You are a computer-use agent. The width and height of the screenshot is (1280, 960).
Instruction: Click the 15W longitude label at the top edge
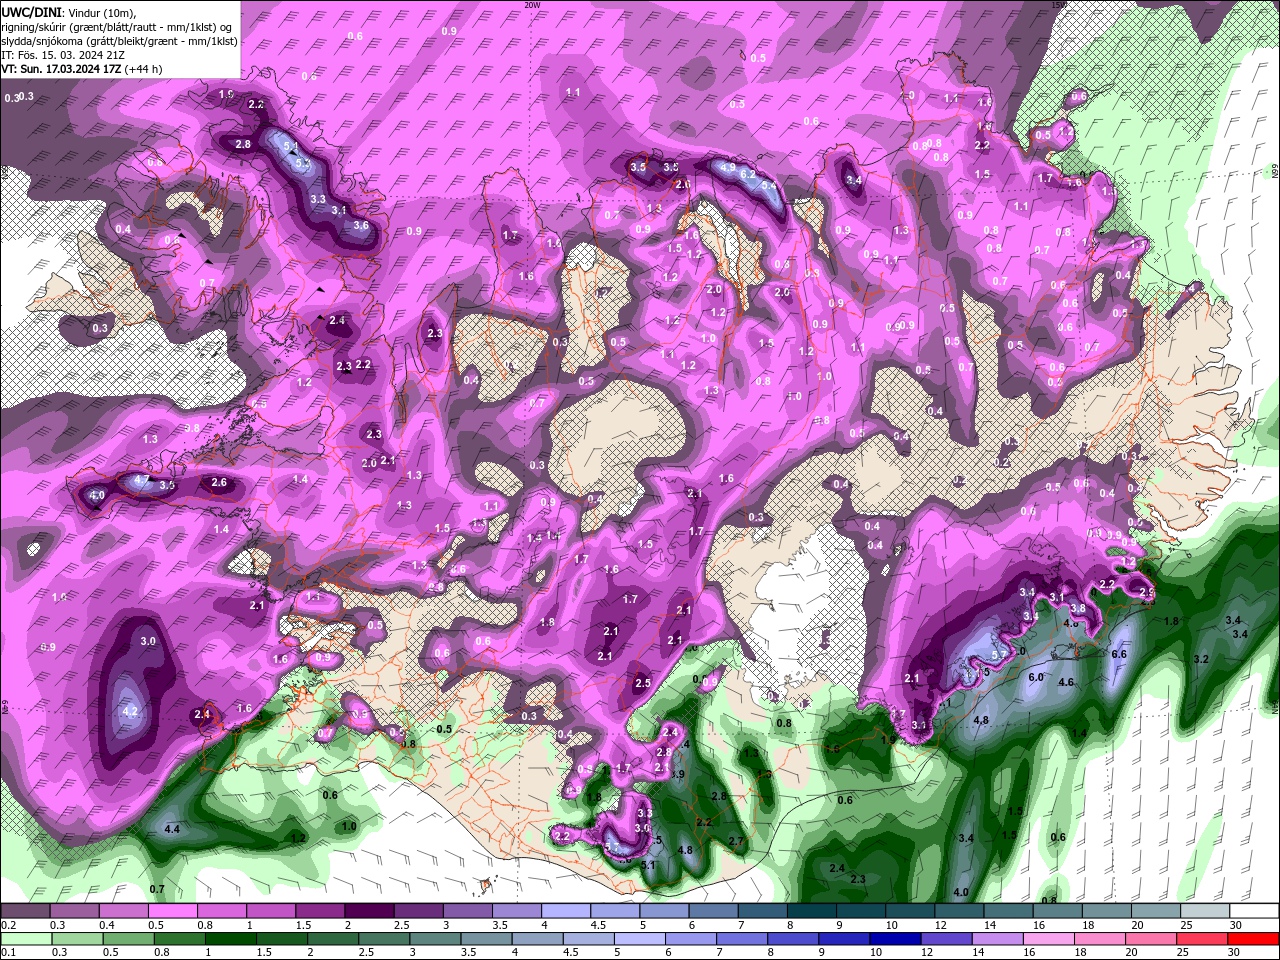(1059, 5)
